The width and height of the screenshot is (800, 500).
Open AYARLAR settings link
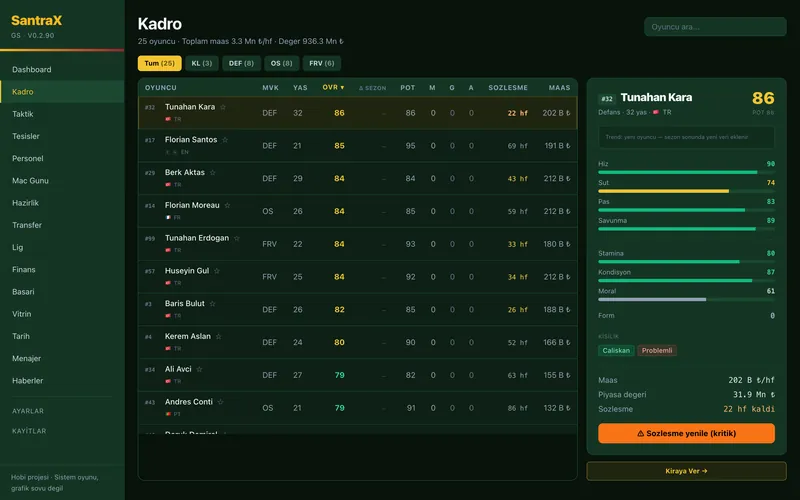click(x=28, y=411)
